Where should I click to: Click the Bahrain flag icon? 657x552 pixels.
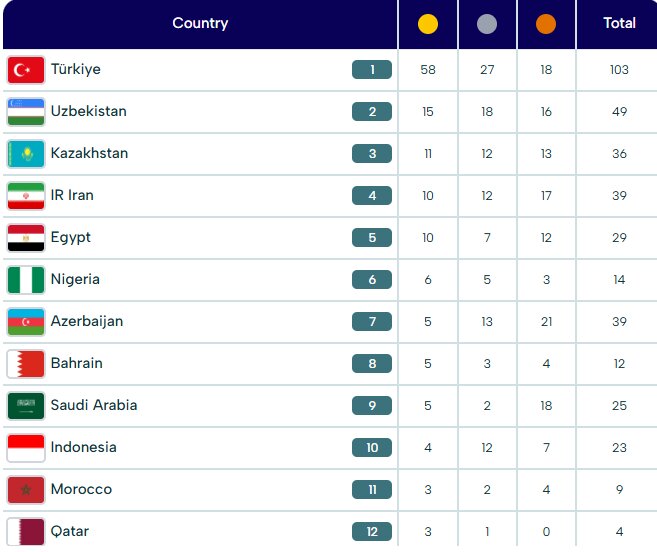(x=26, y=364)
